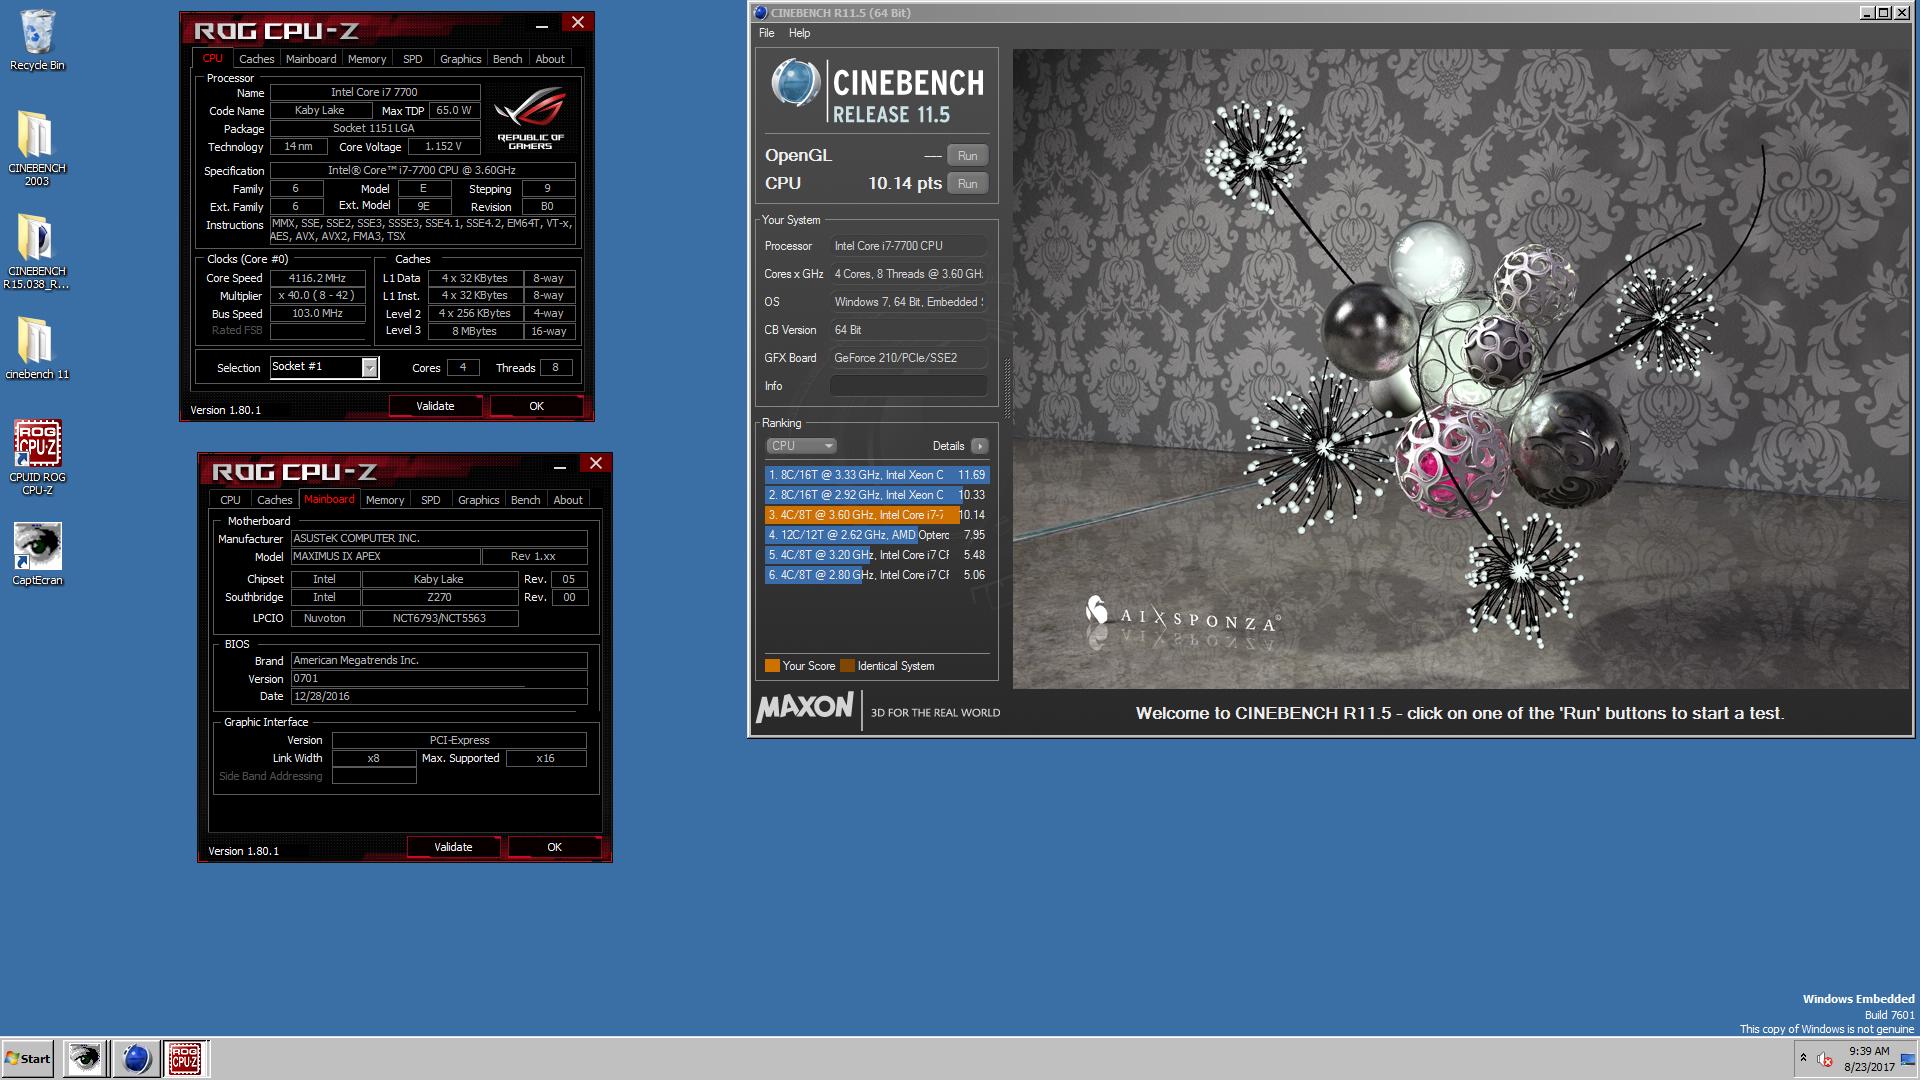1920x1080 pixels.
Task: Click the MAXON logo
Action: coord(805,708)
